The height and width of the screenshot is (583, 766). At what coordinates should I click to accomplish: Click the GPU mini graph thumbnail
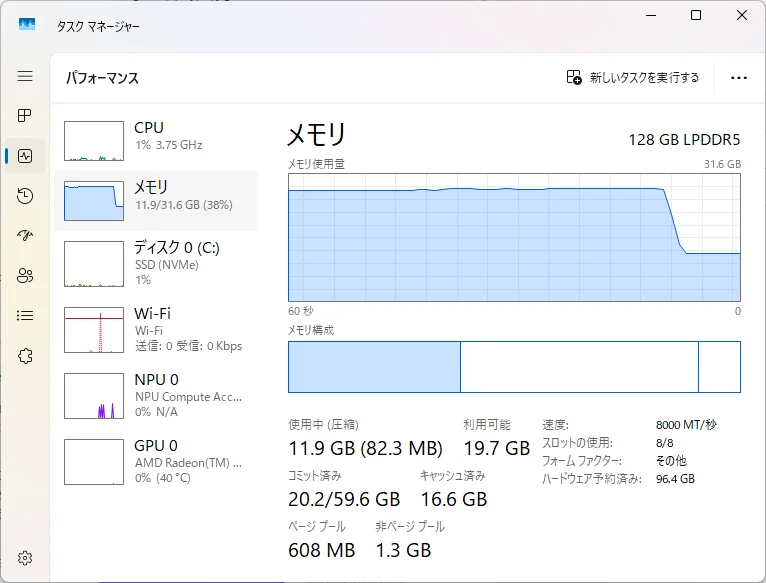point(94,462)
